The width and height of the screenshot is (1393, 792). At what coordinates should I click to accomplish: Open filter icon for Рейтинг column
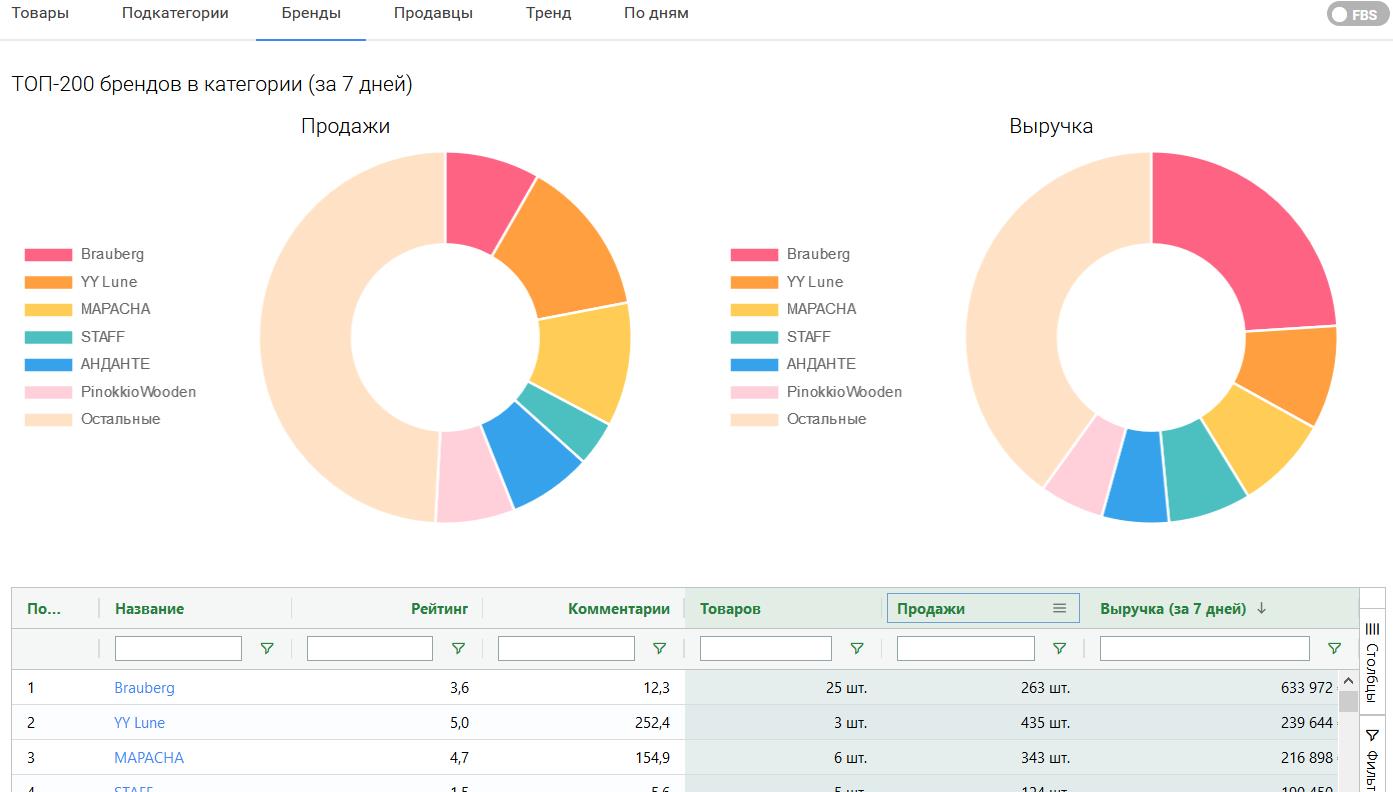point(458,648)
